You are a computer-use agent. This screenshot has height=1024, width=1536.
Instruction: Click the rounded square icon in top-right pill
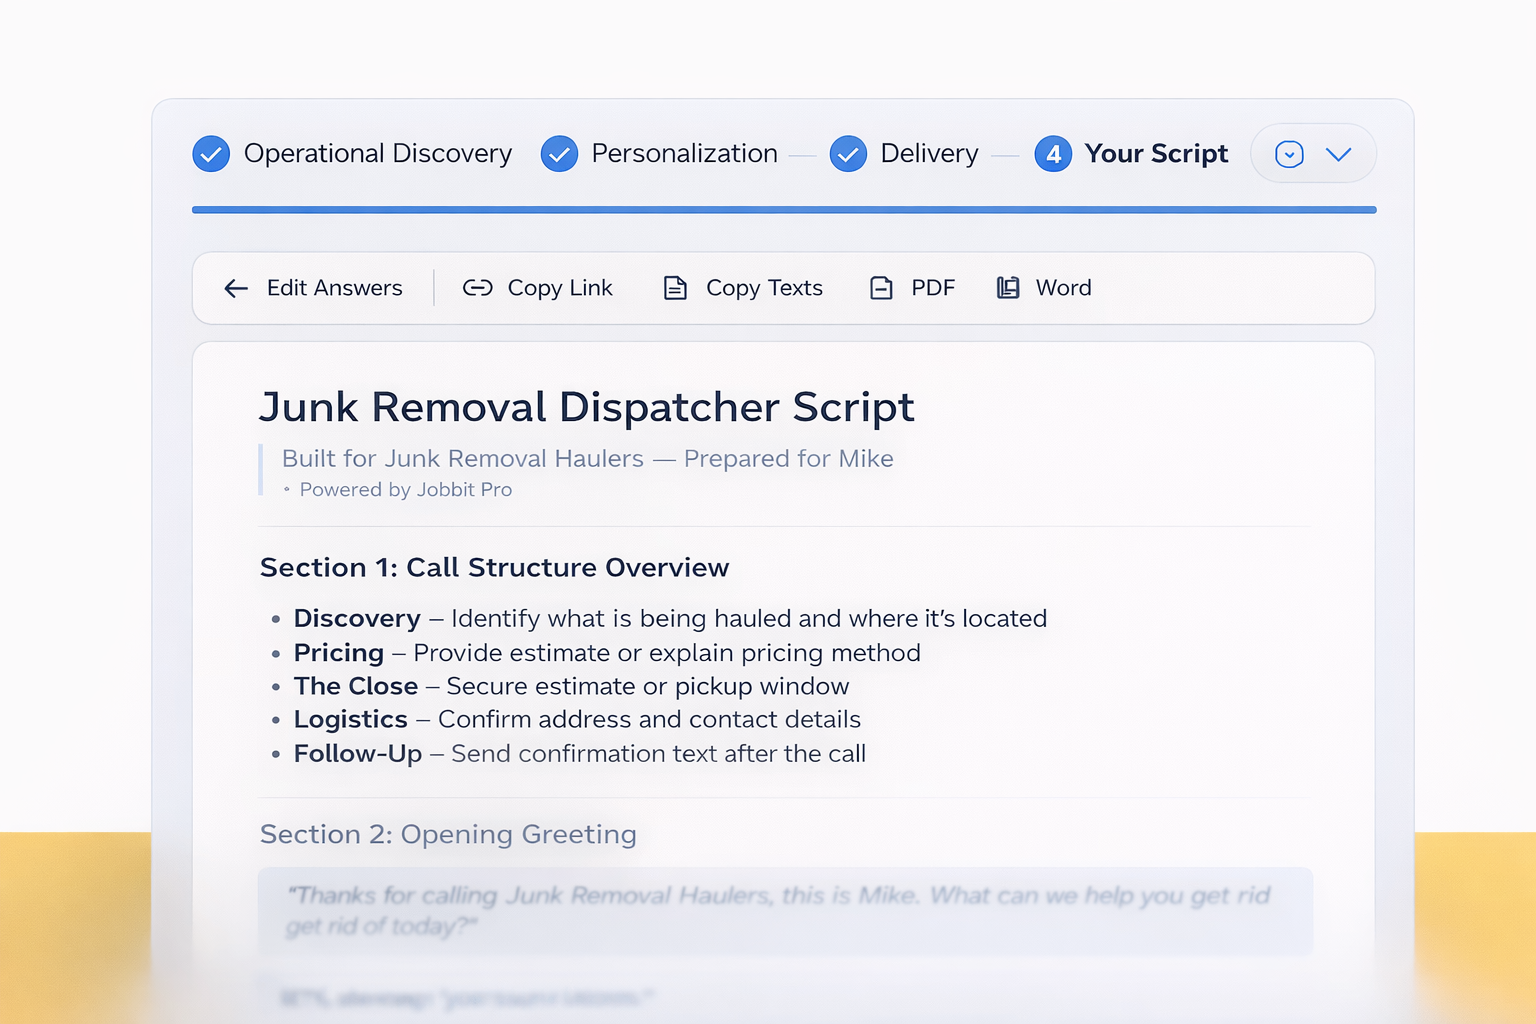[1289, 154]
